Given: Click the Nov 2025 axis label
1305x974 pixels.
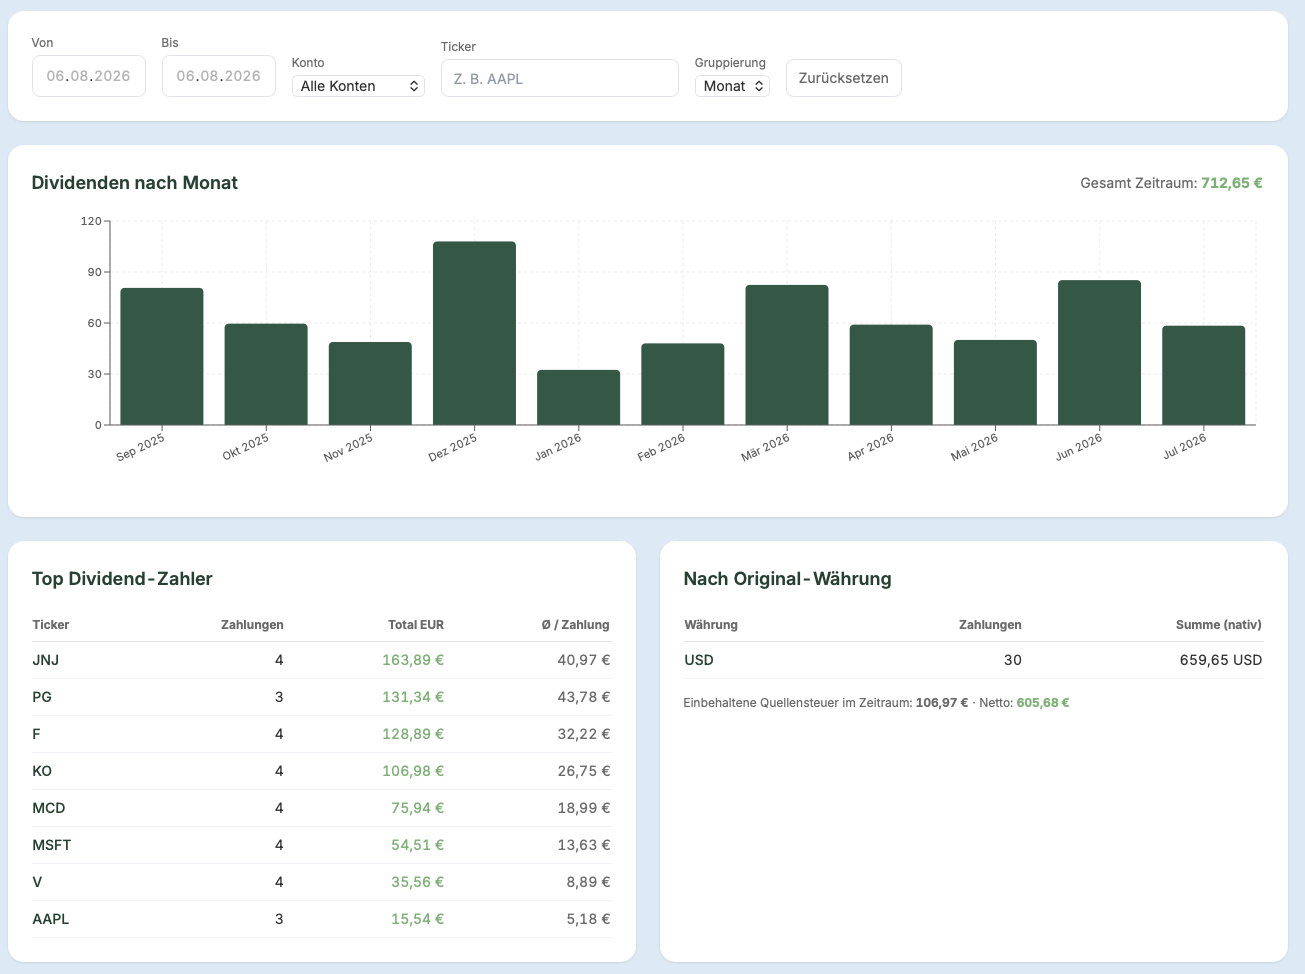Looking at the screenshot, I should click(x=349, y=447).
